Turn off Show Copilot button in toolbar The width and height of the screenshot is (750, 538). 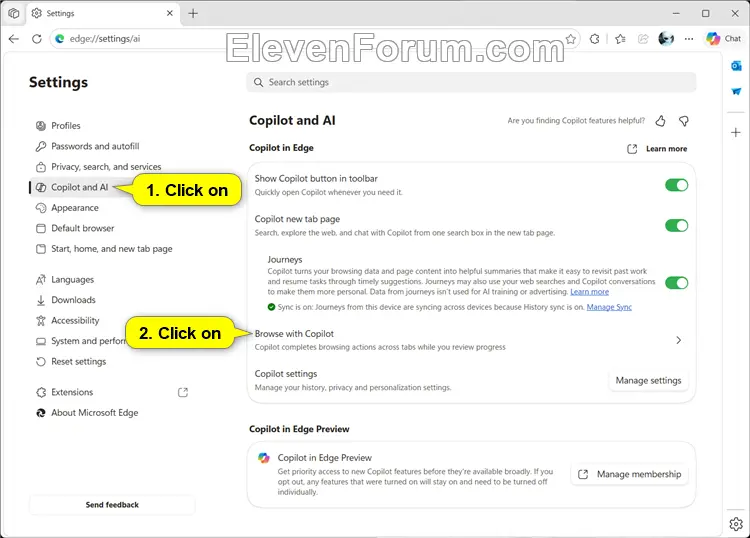676,185
